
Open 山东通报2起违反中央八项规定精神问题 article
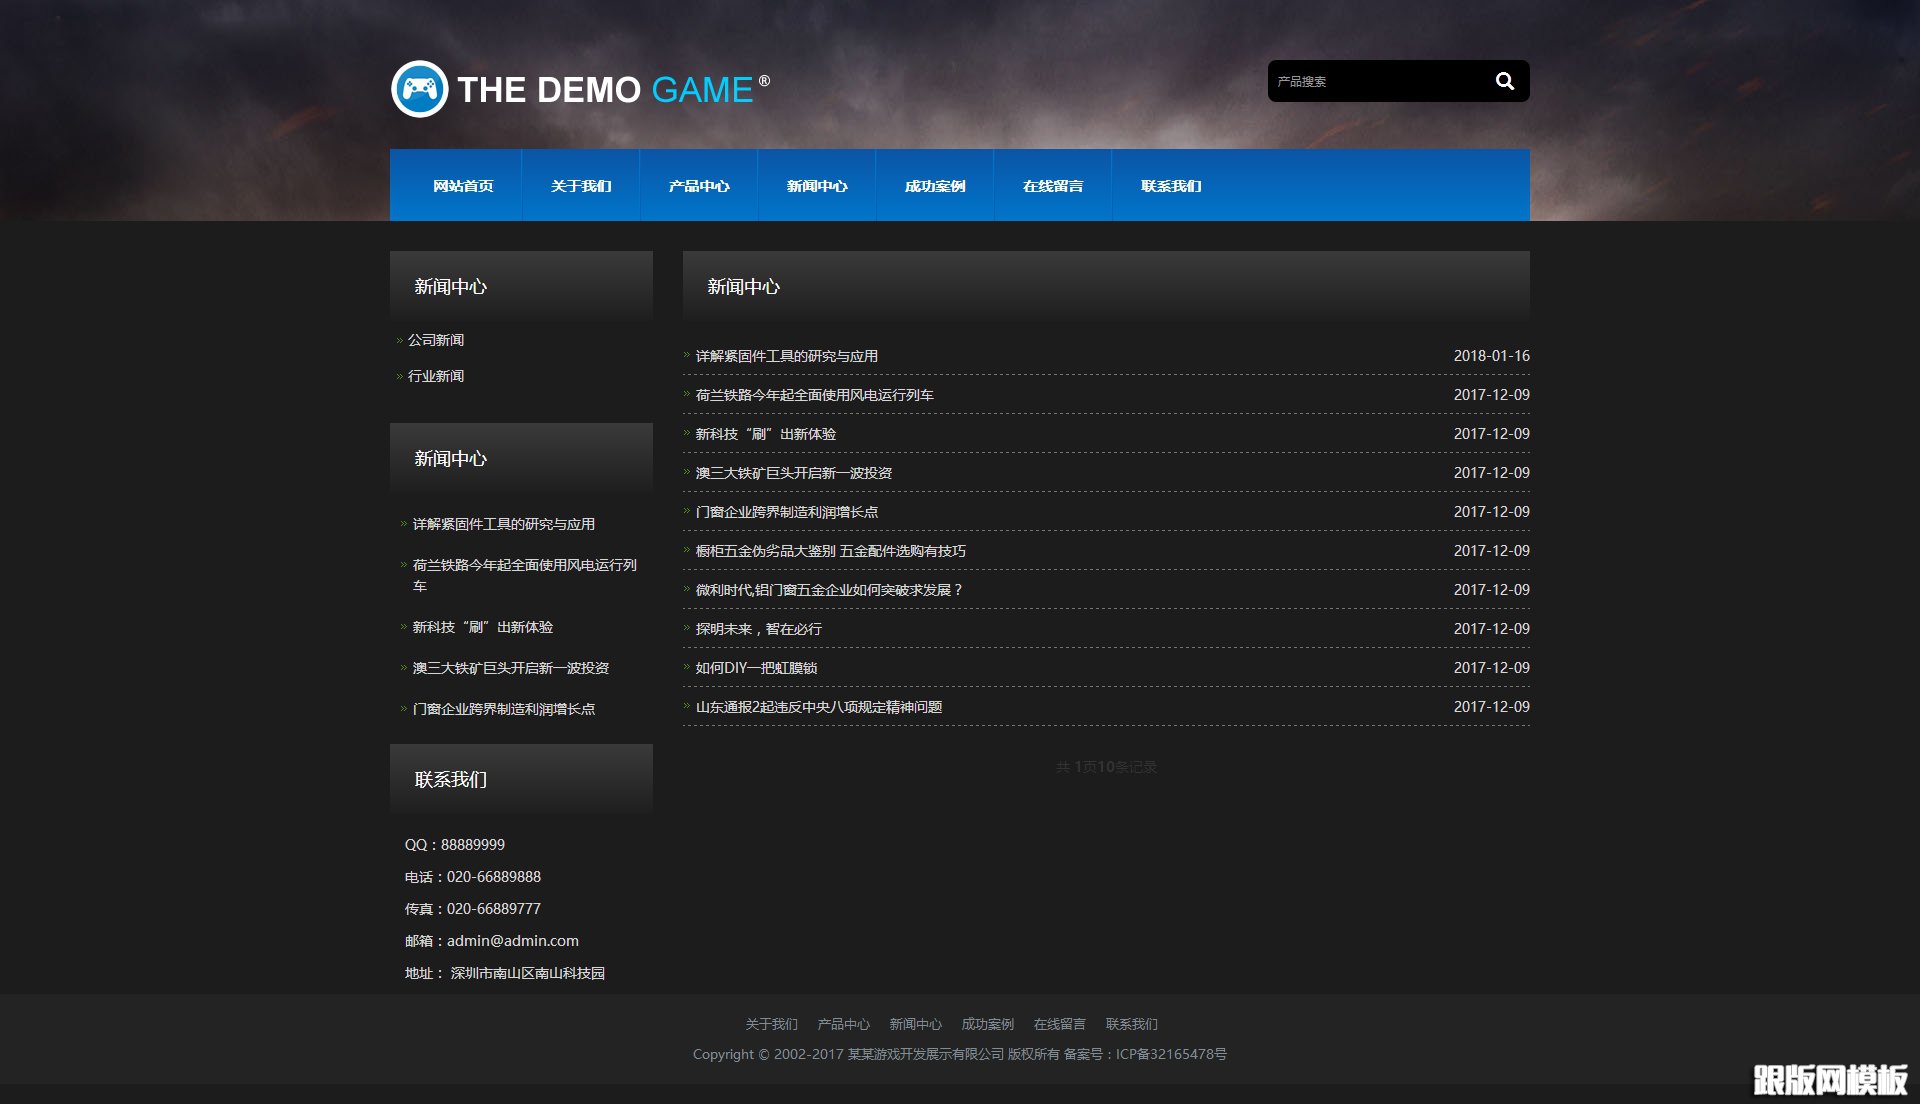pyautogui.click(x=819, y=707)
